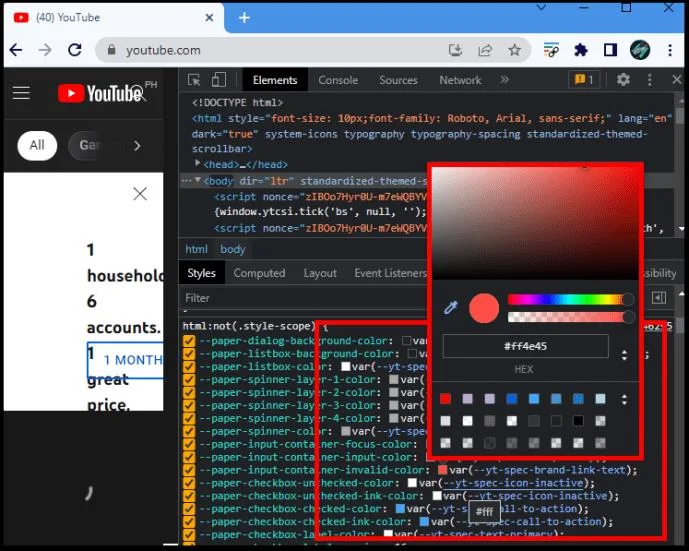Image resolution: width=689 pixels, height=551 pixels.
Task: Click the browser back arrow
Action: (16, 50)
